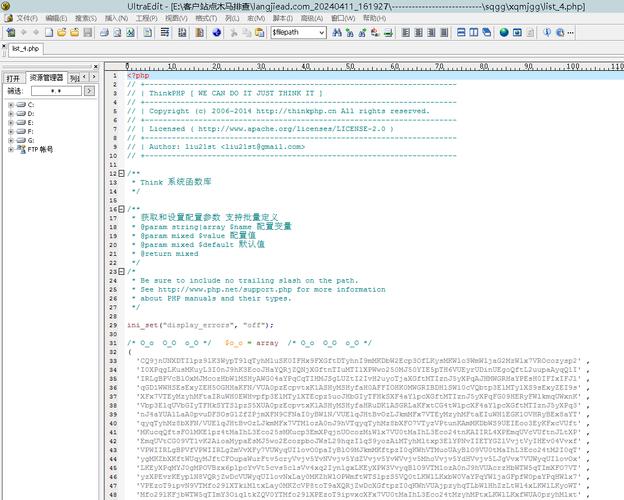Toggle column mode icon in toolbar
The height and width of the screenshot is (500, 624).
pyautogui.click(x=200, y=33)
